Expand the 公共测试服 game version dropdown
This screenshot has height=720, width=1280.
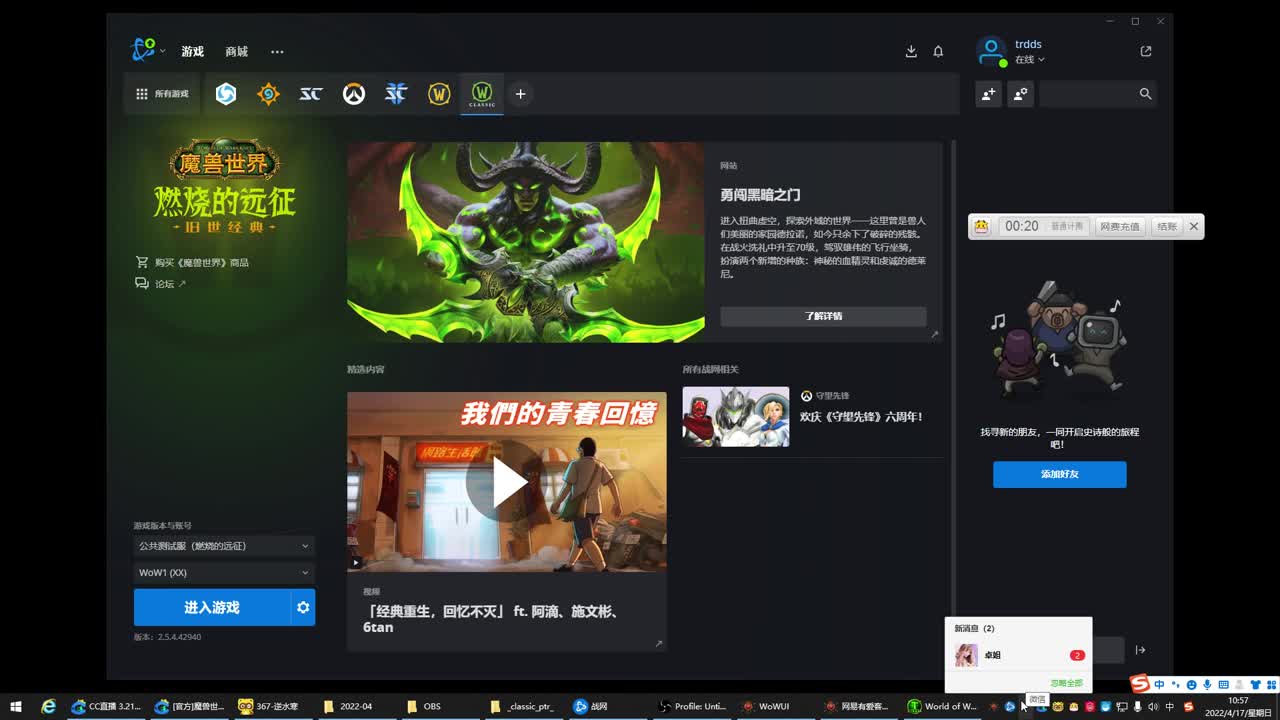pos(224,546)
